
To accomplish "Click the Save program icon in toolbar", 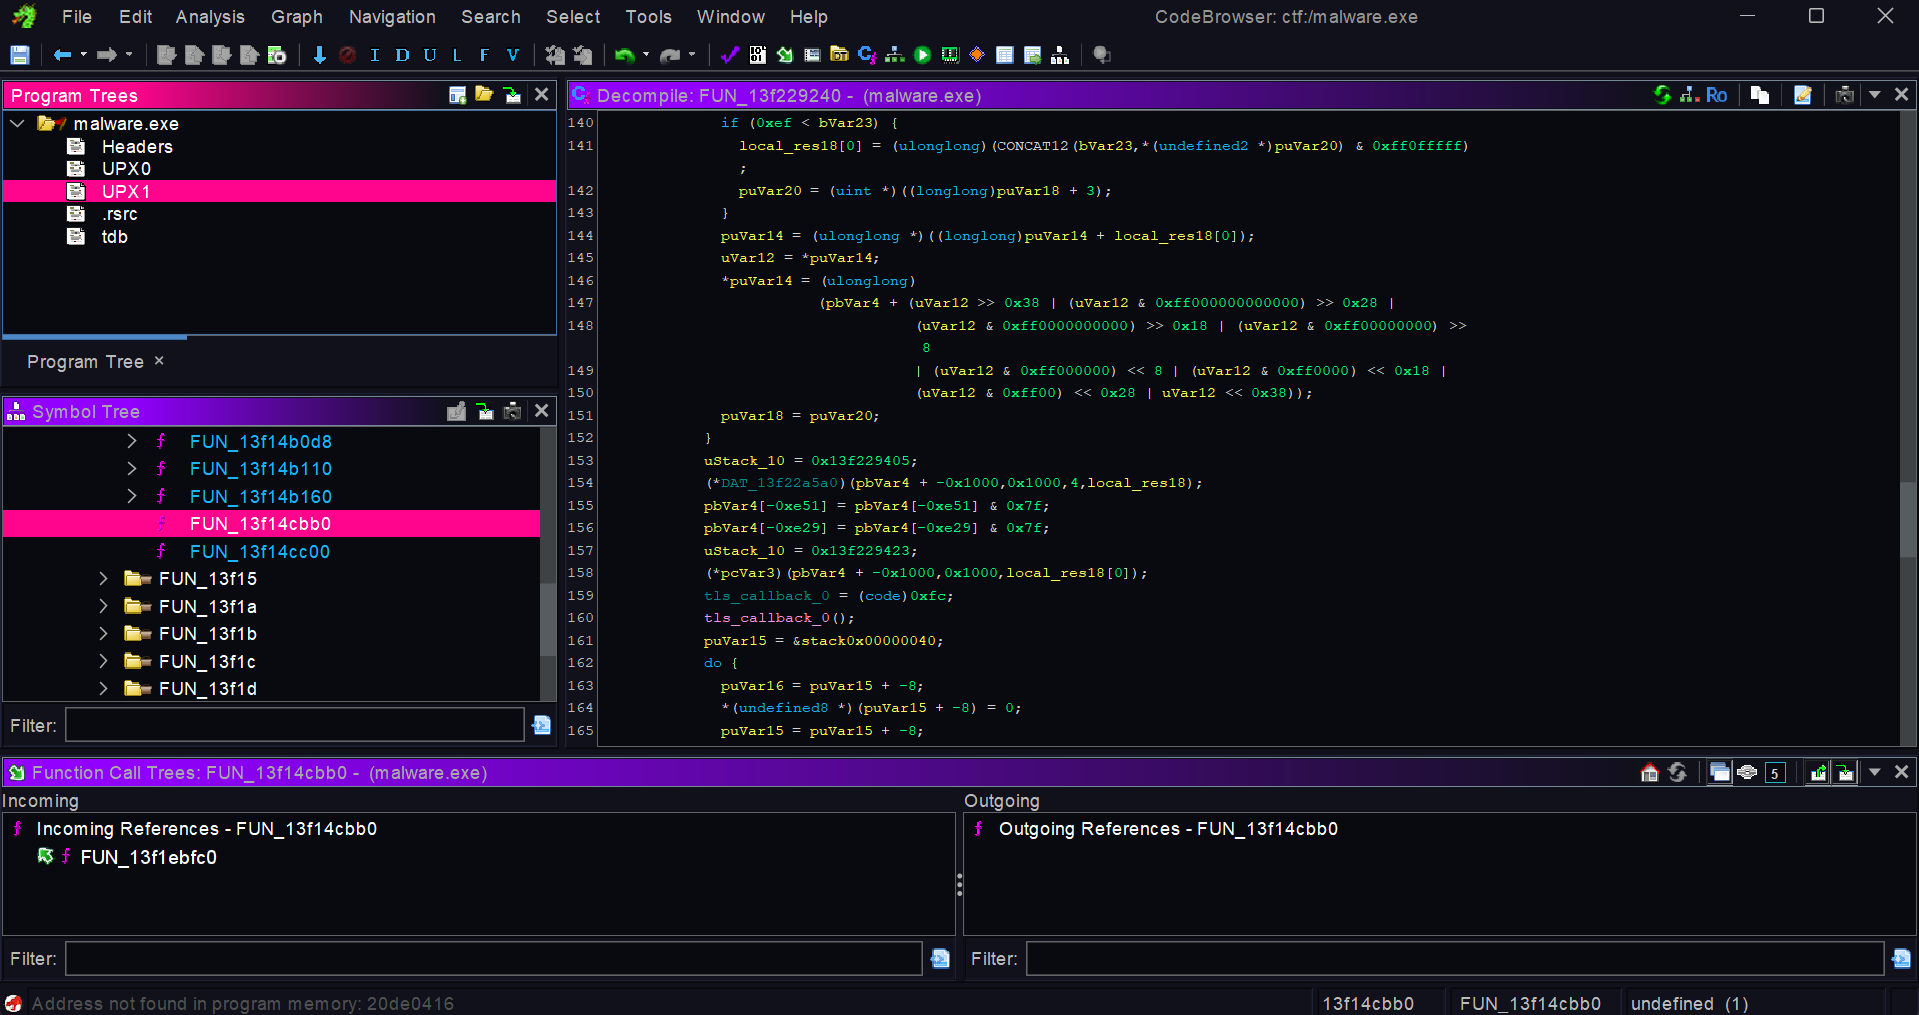I will 20,55.
